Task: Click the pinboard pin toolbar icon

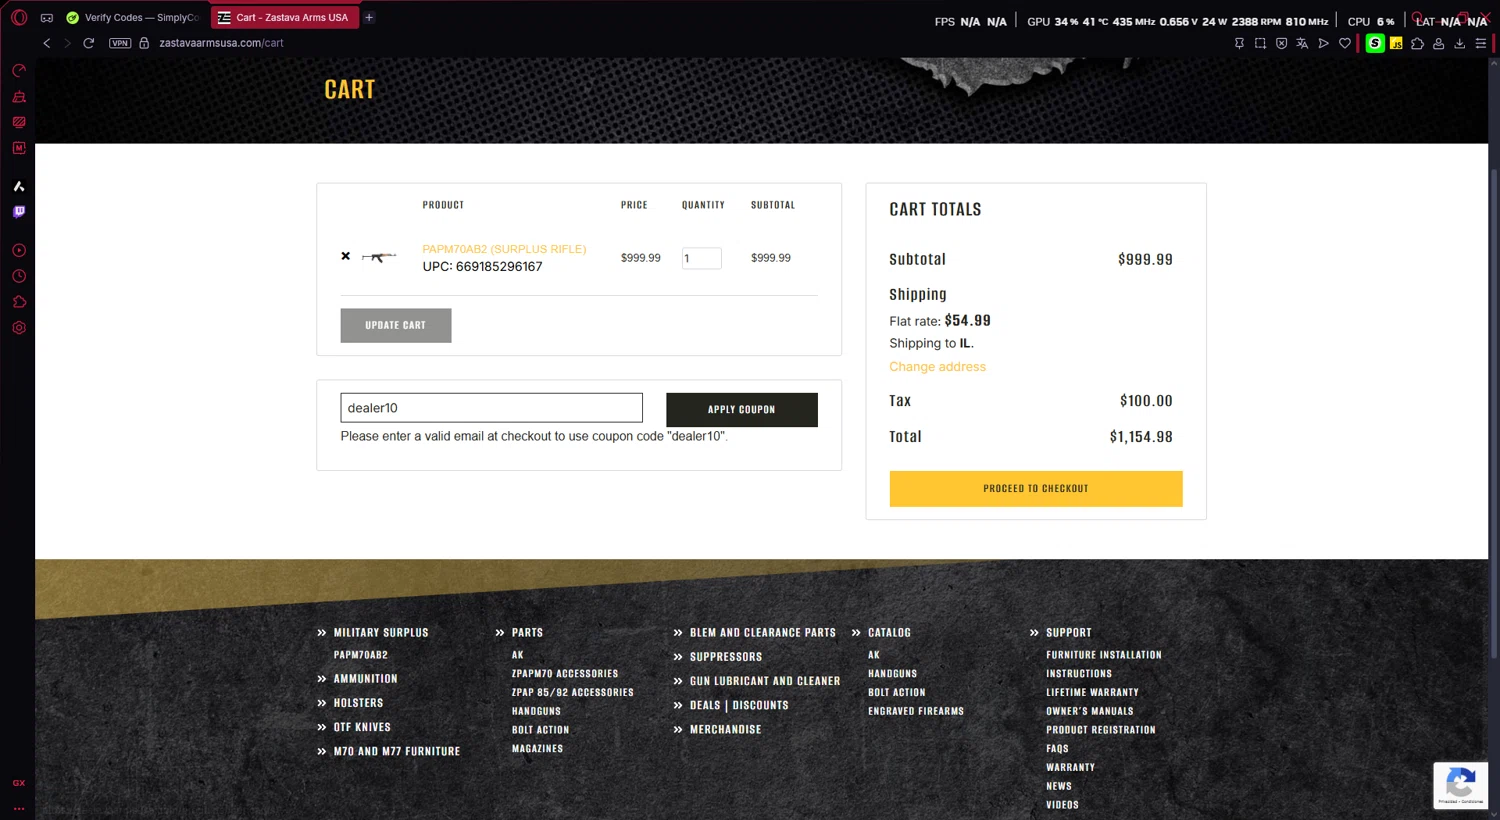Action: point(1239,43)
